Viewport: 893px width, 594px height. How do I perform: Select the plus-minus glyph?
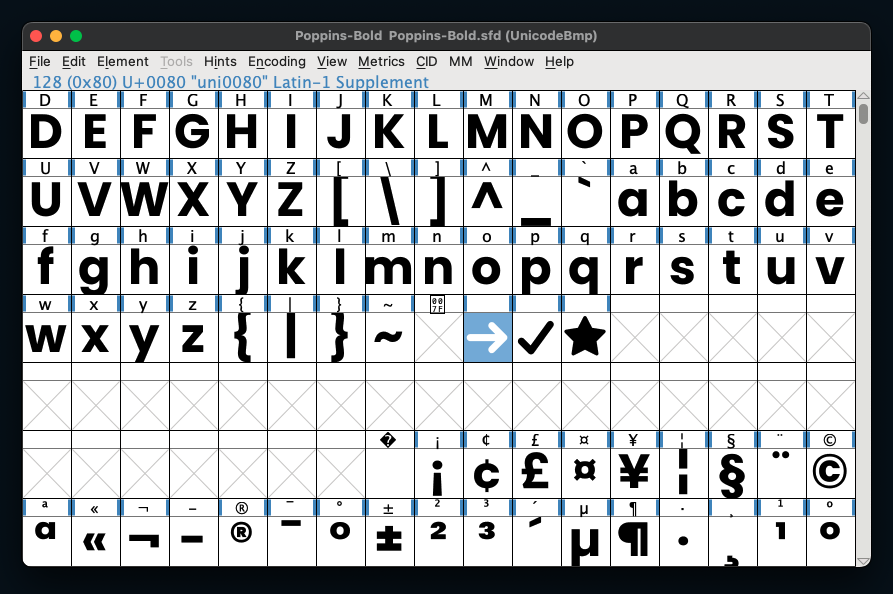pos(390,541)
